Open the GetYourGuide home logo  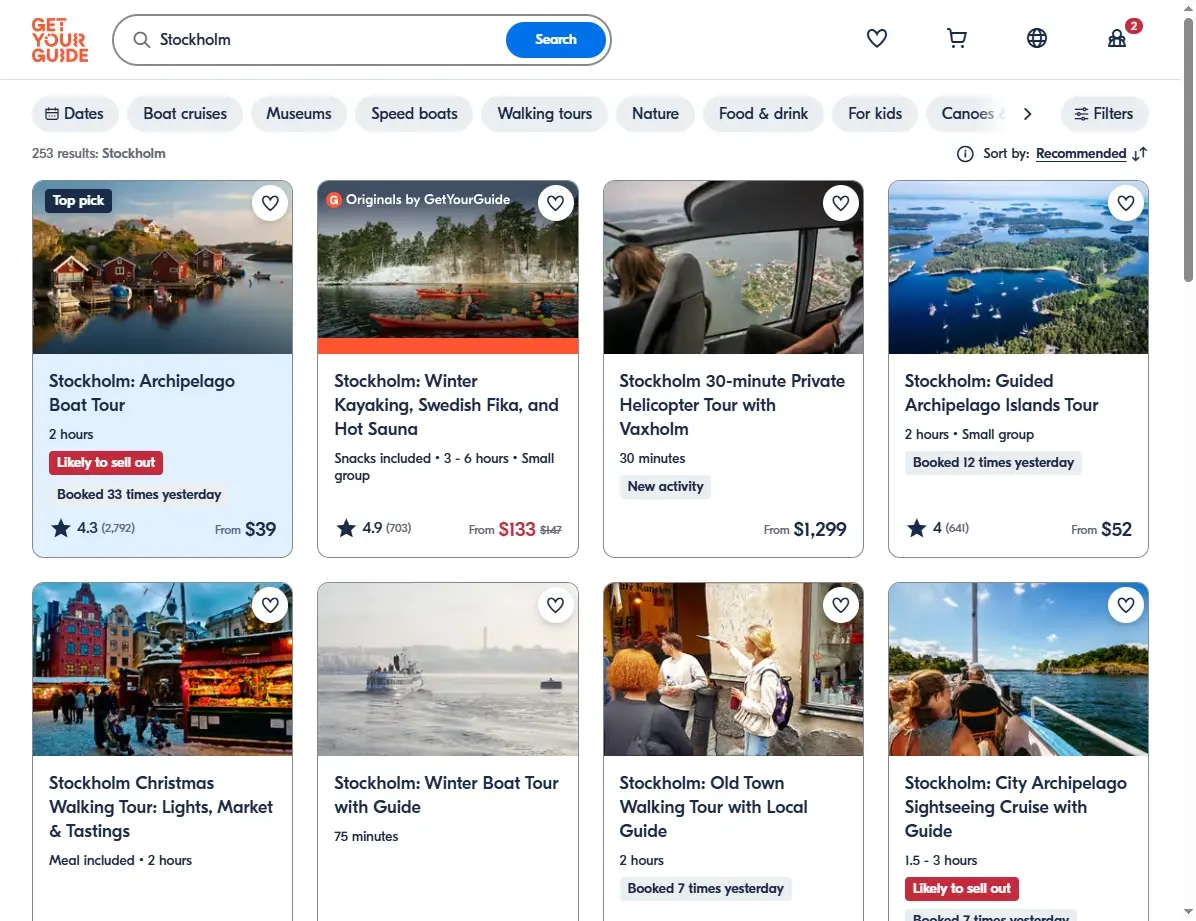(59, 40)
